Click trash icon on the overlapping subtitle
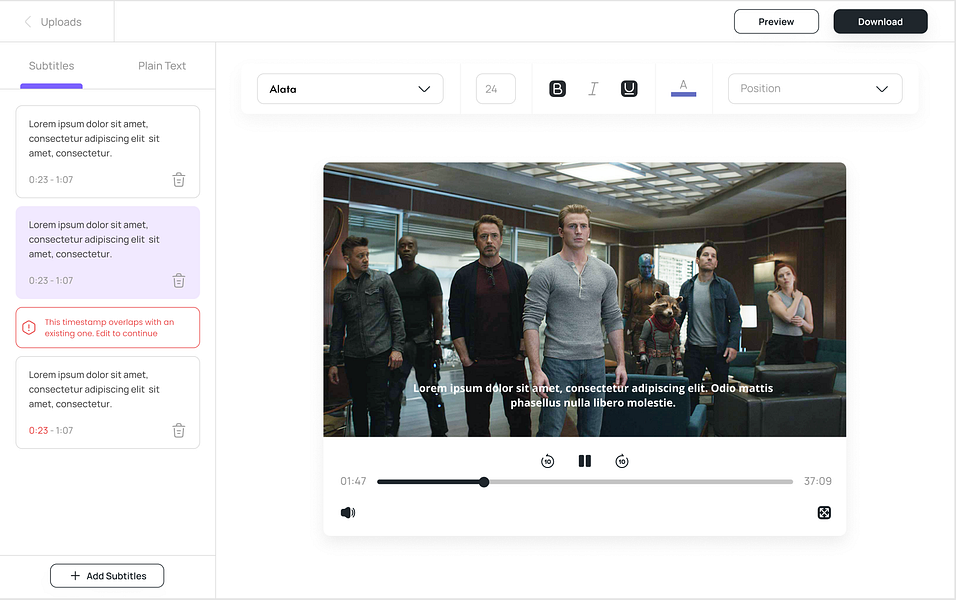Screen dimensions: 956x600 click(x=178, y=431)
